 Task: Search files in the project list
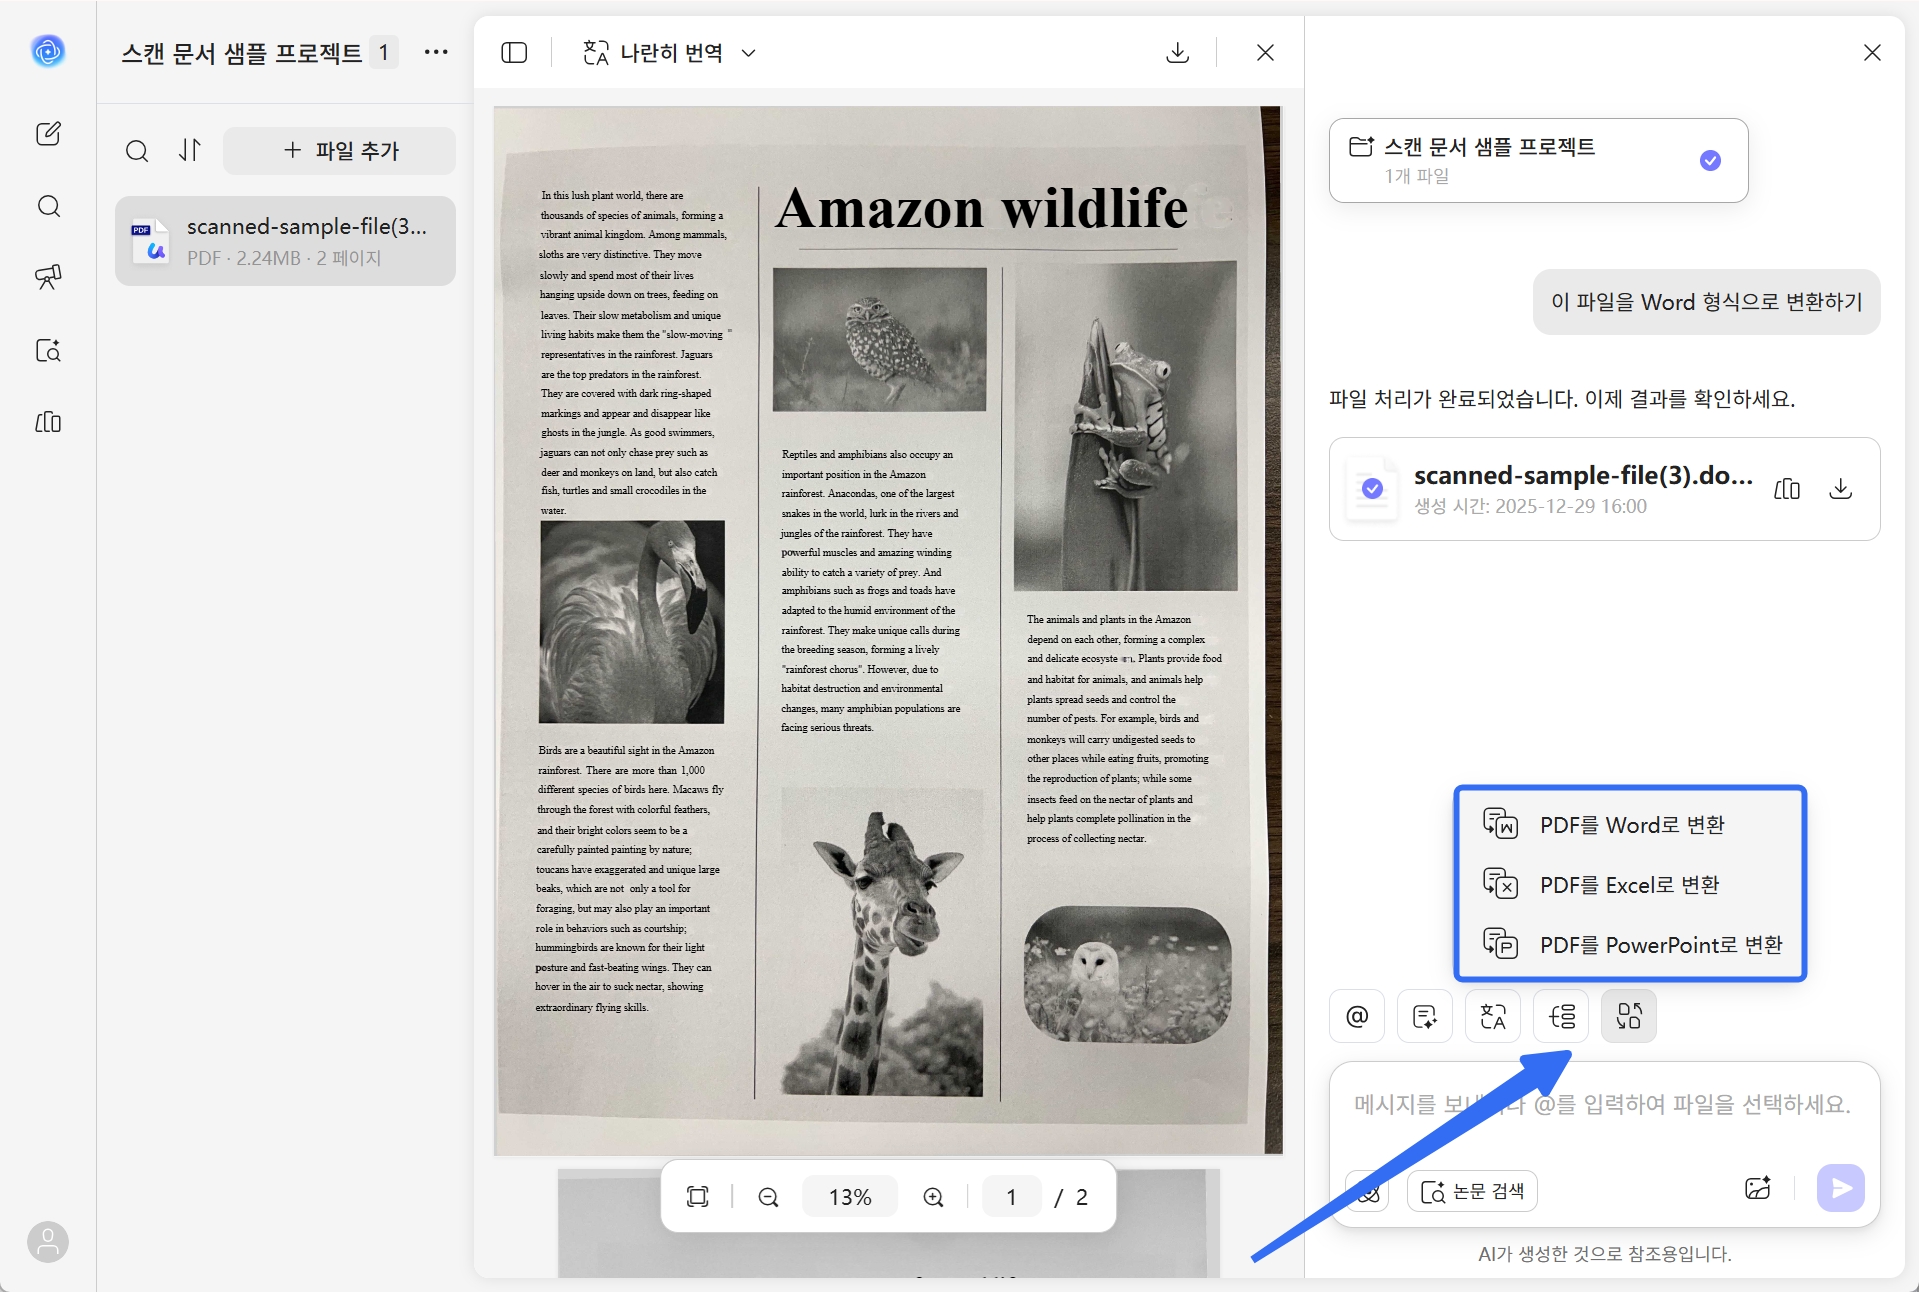coord(137,151)
